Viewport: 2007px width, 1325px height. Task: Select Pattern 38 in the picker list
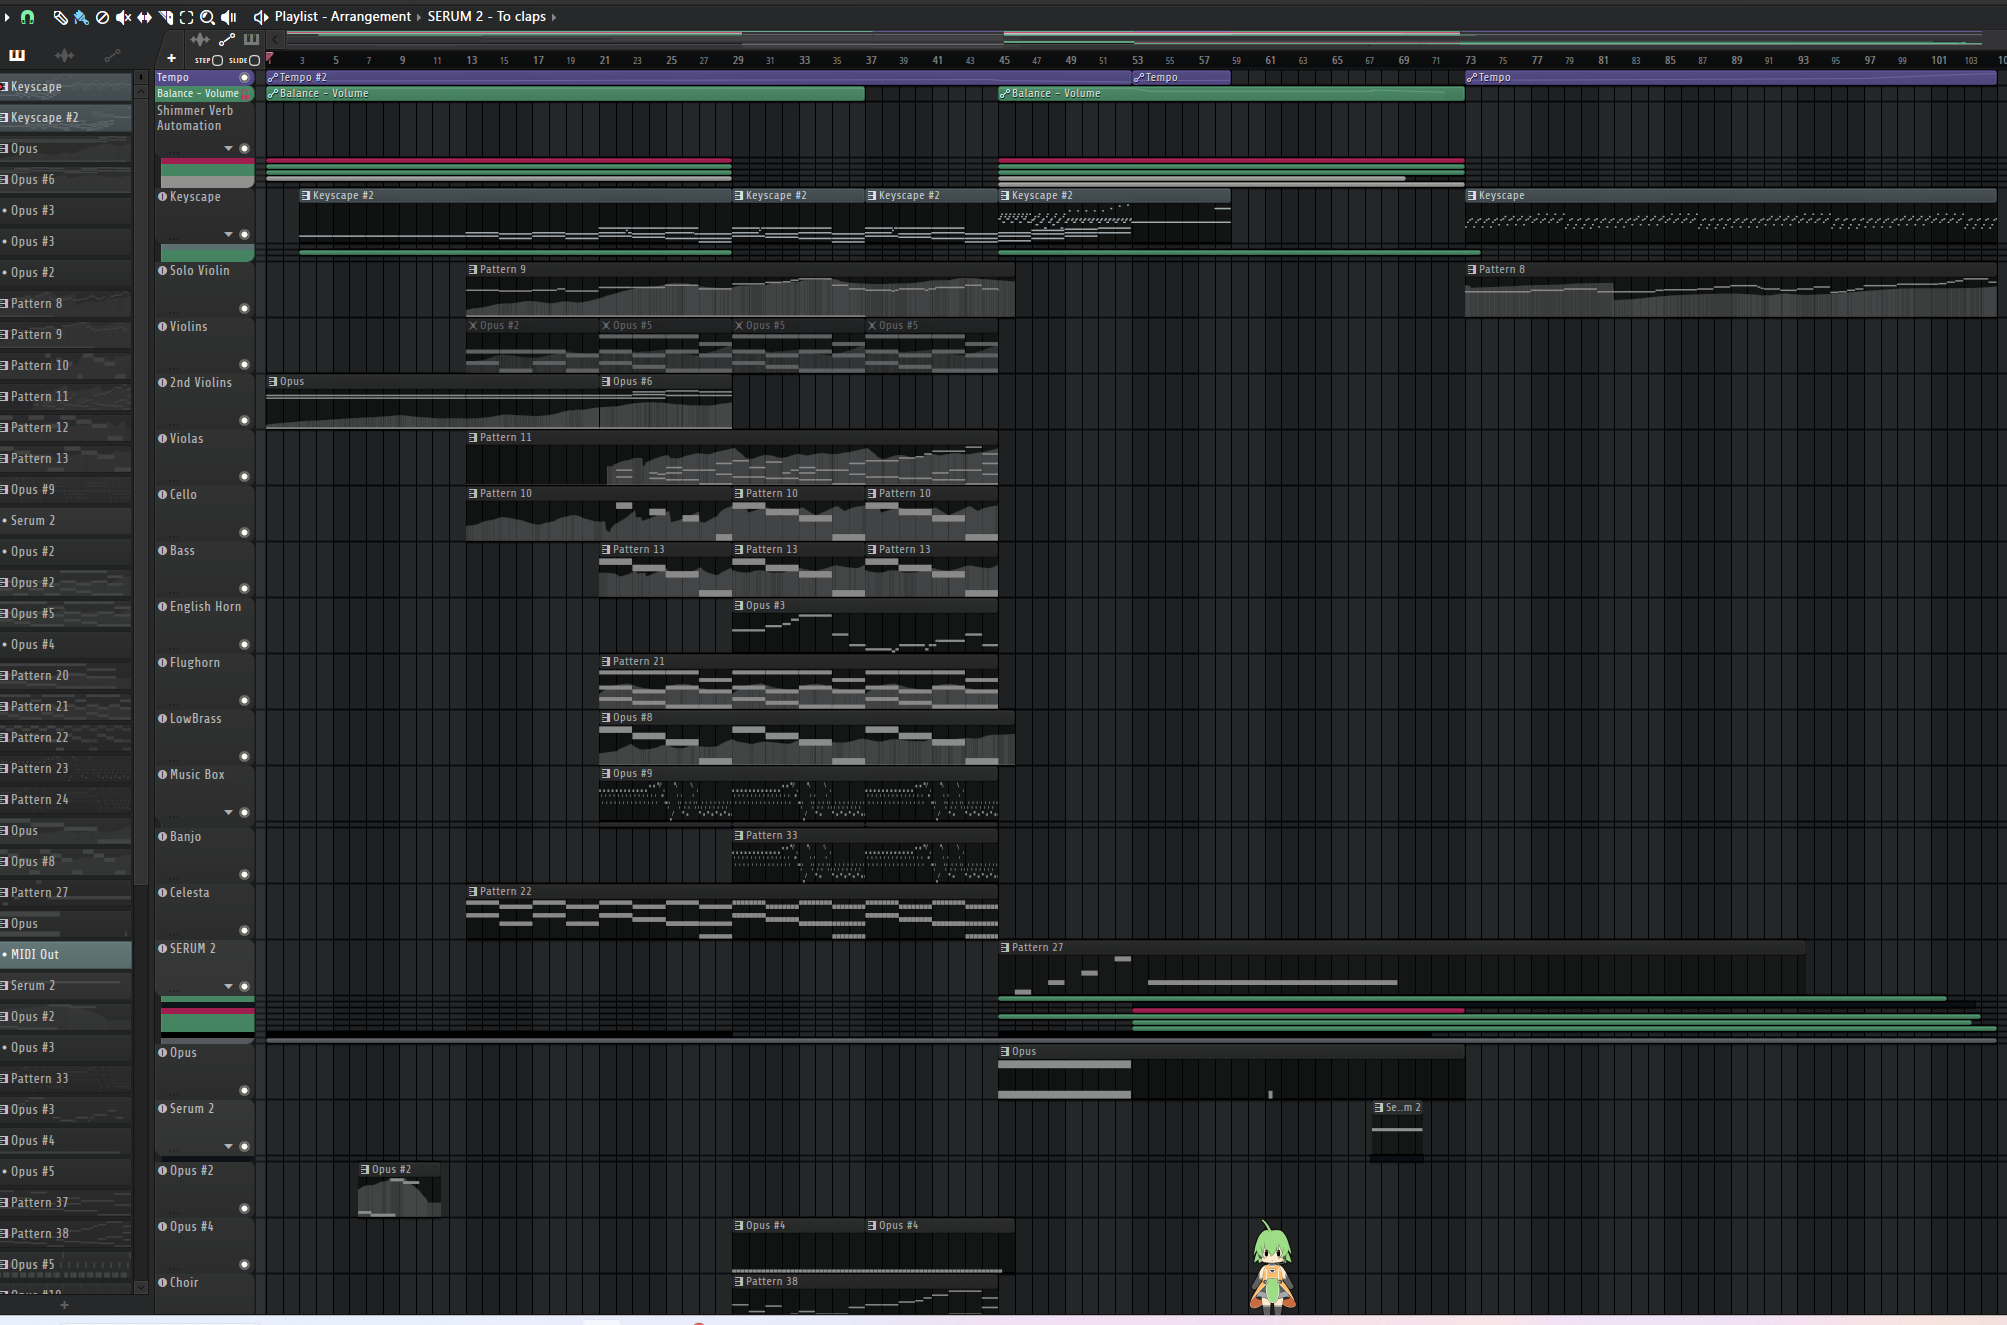click(66, 1233)
